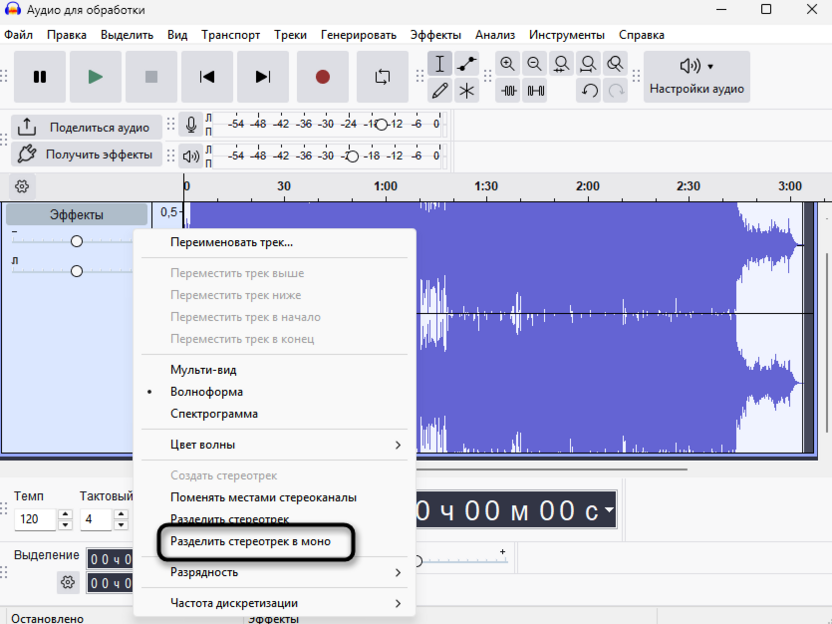Adjust the track gain slider knob
This screenshot has height=624, width=832.
[x=76, y=241]
